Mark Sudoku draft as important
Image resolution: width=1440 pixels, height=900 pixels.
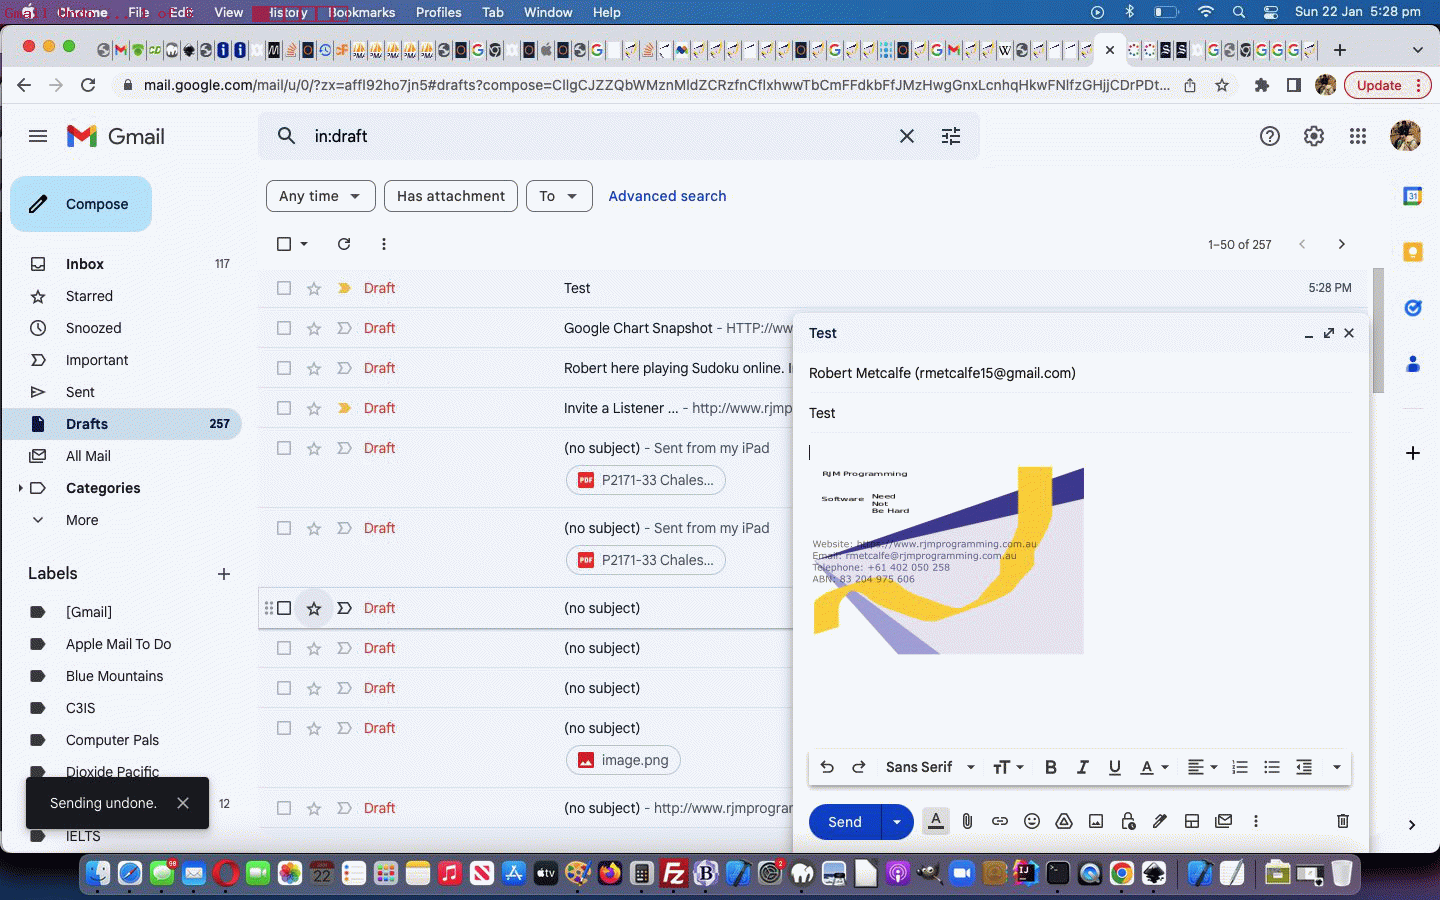[344, 368]
